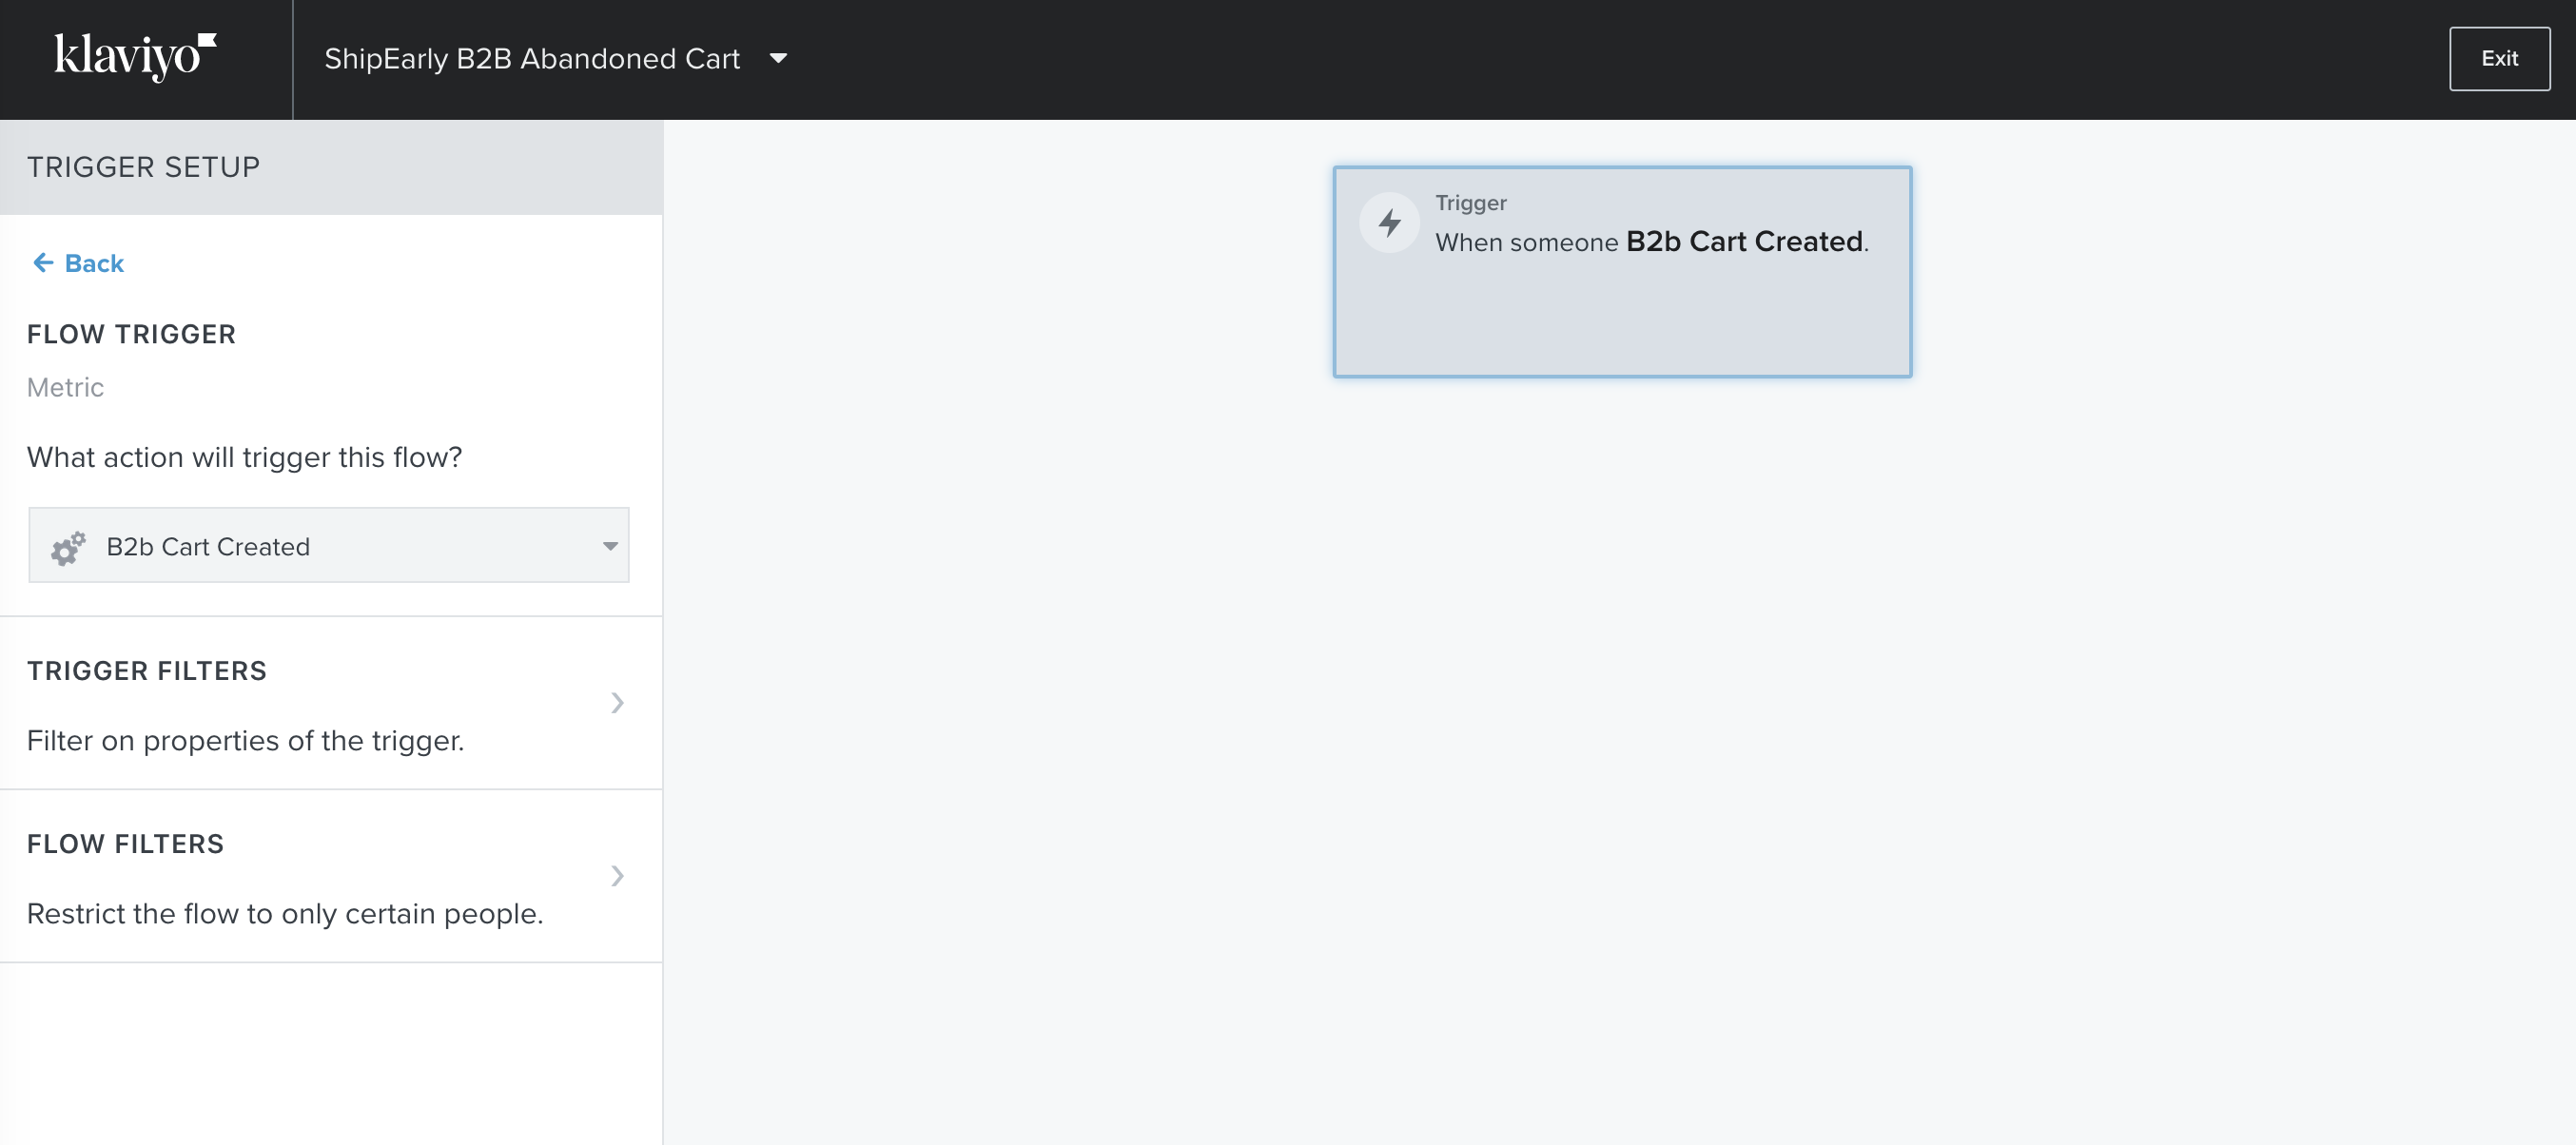Expand Trigger Filters chevron arrow
Screen dimensions: 2576x1145
click(617, 703)
